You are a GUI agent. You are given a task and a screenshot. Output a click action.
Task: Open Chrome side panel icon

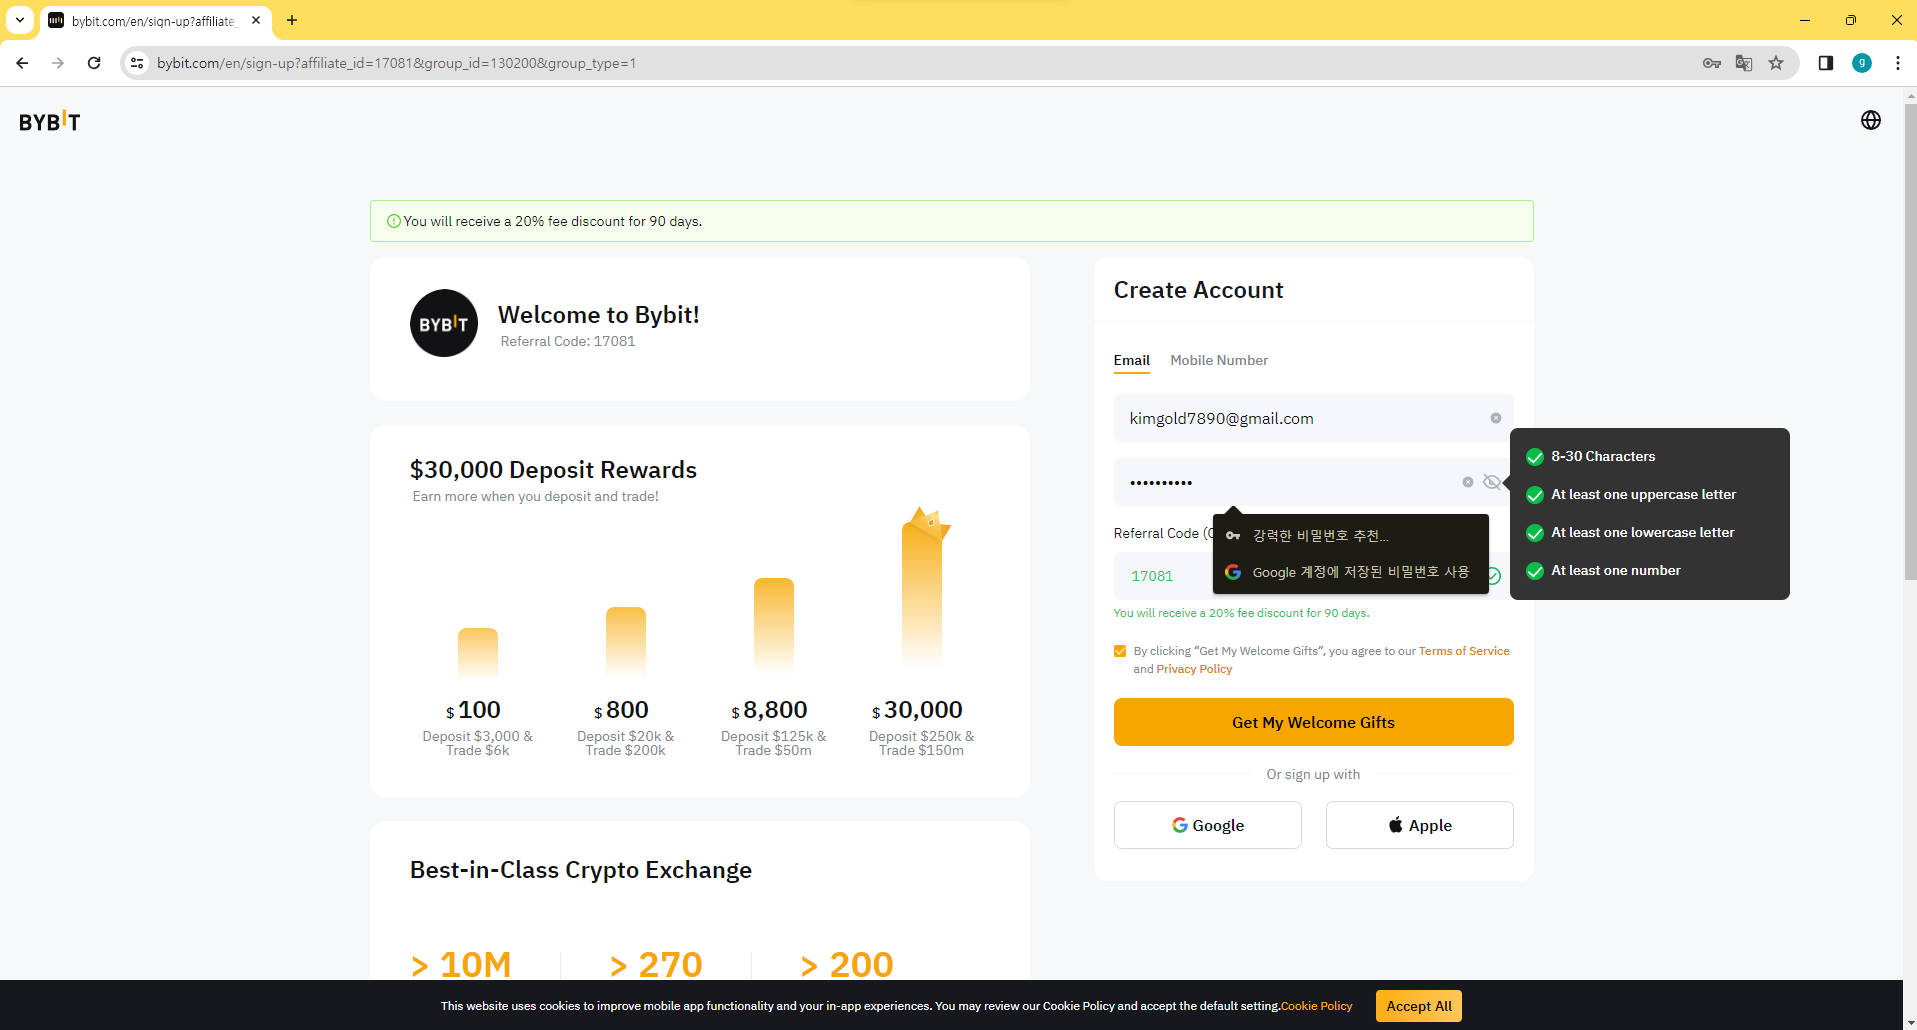click(x=1825, y=63)
